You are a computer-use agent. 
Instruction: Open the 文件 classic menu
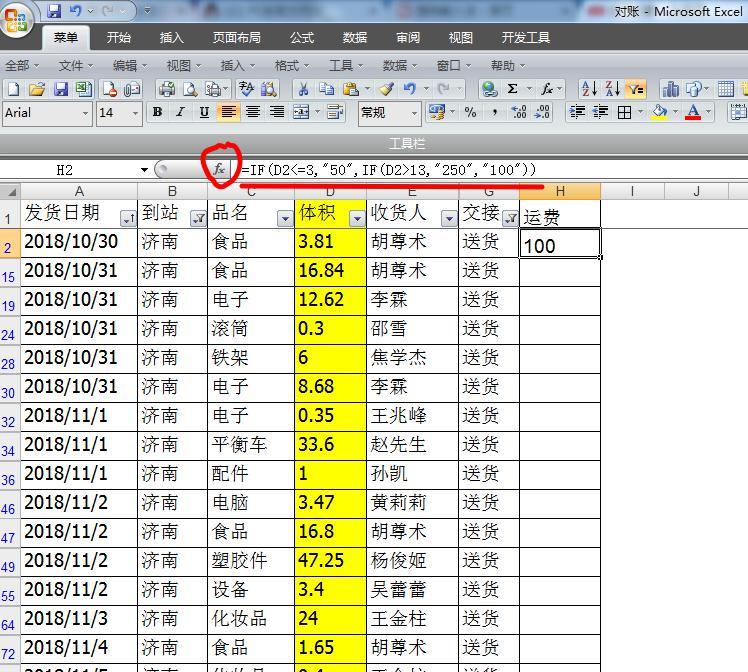tap(76, 65)
